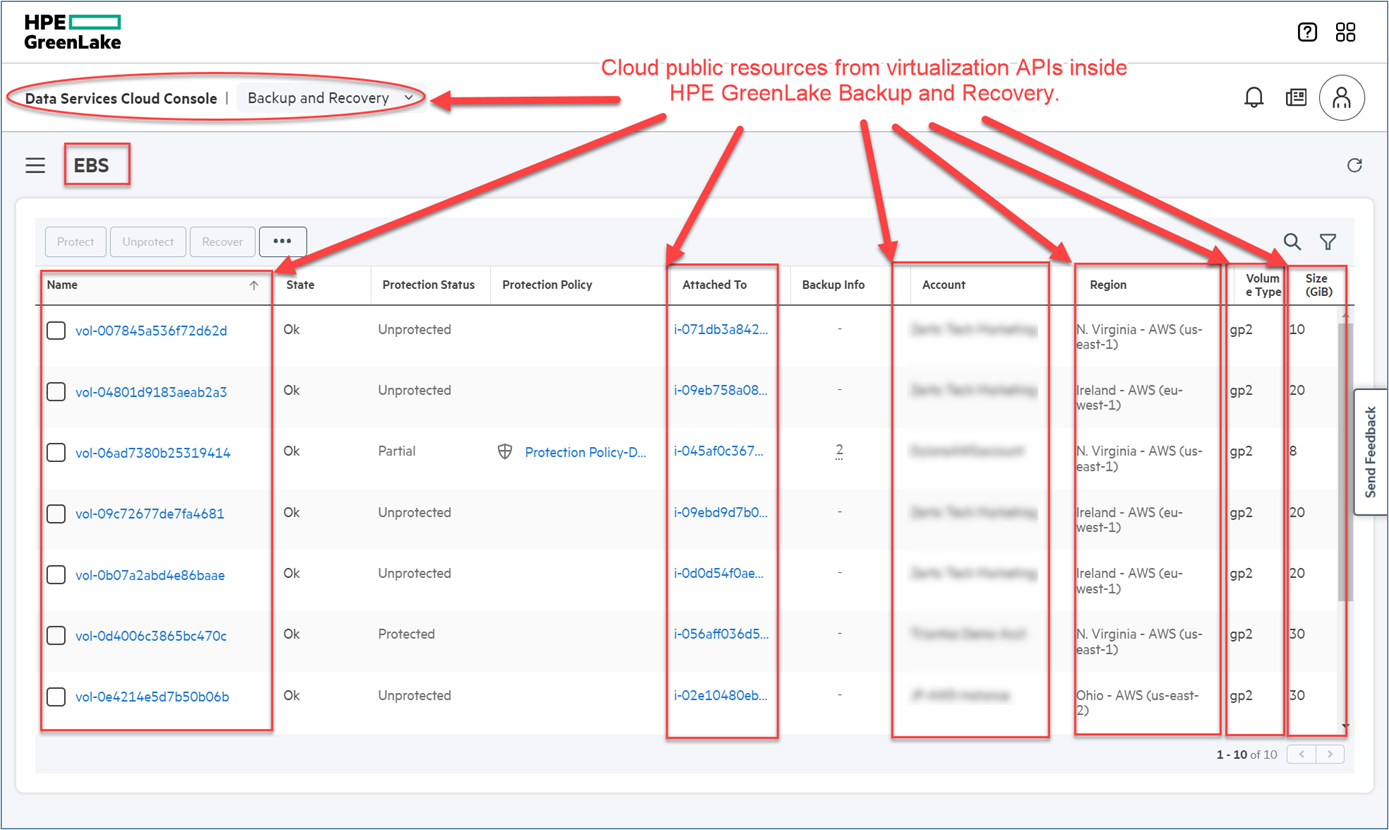Open the apps grid launcher icon
1389x830 pixels.
(x=1346, y=32)
